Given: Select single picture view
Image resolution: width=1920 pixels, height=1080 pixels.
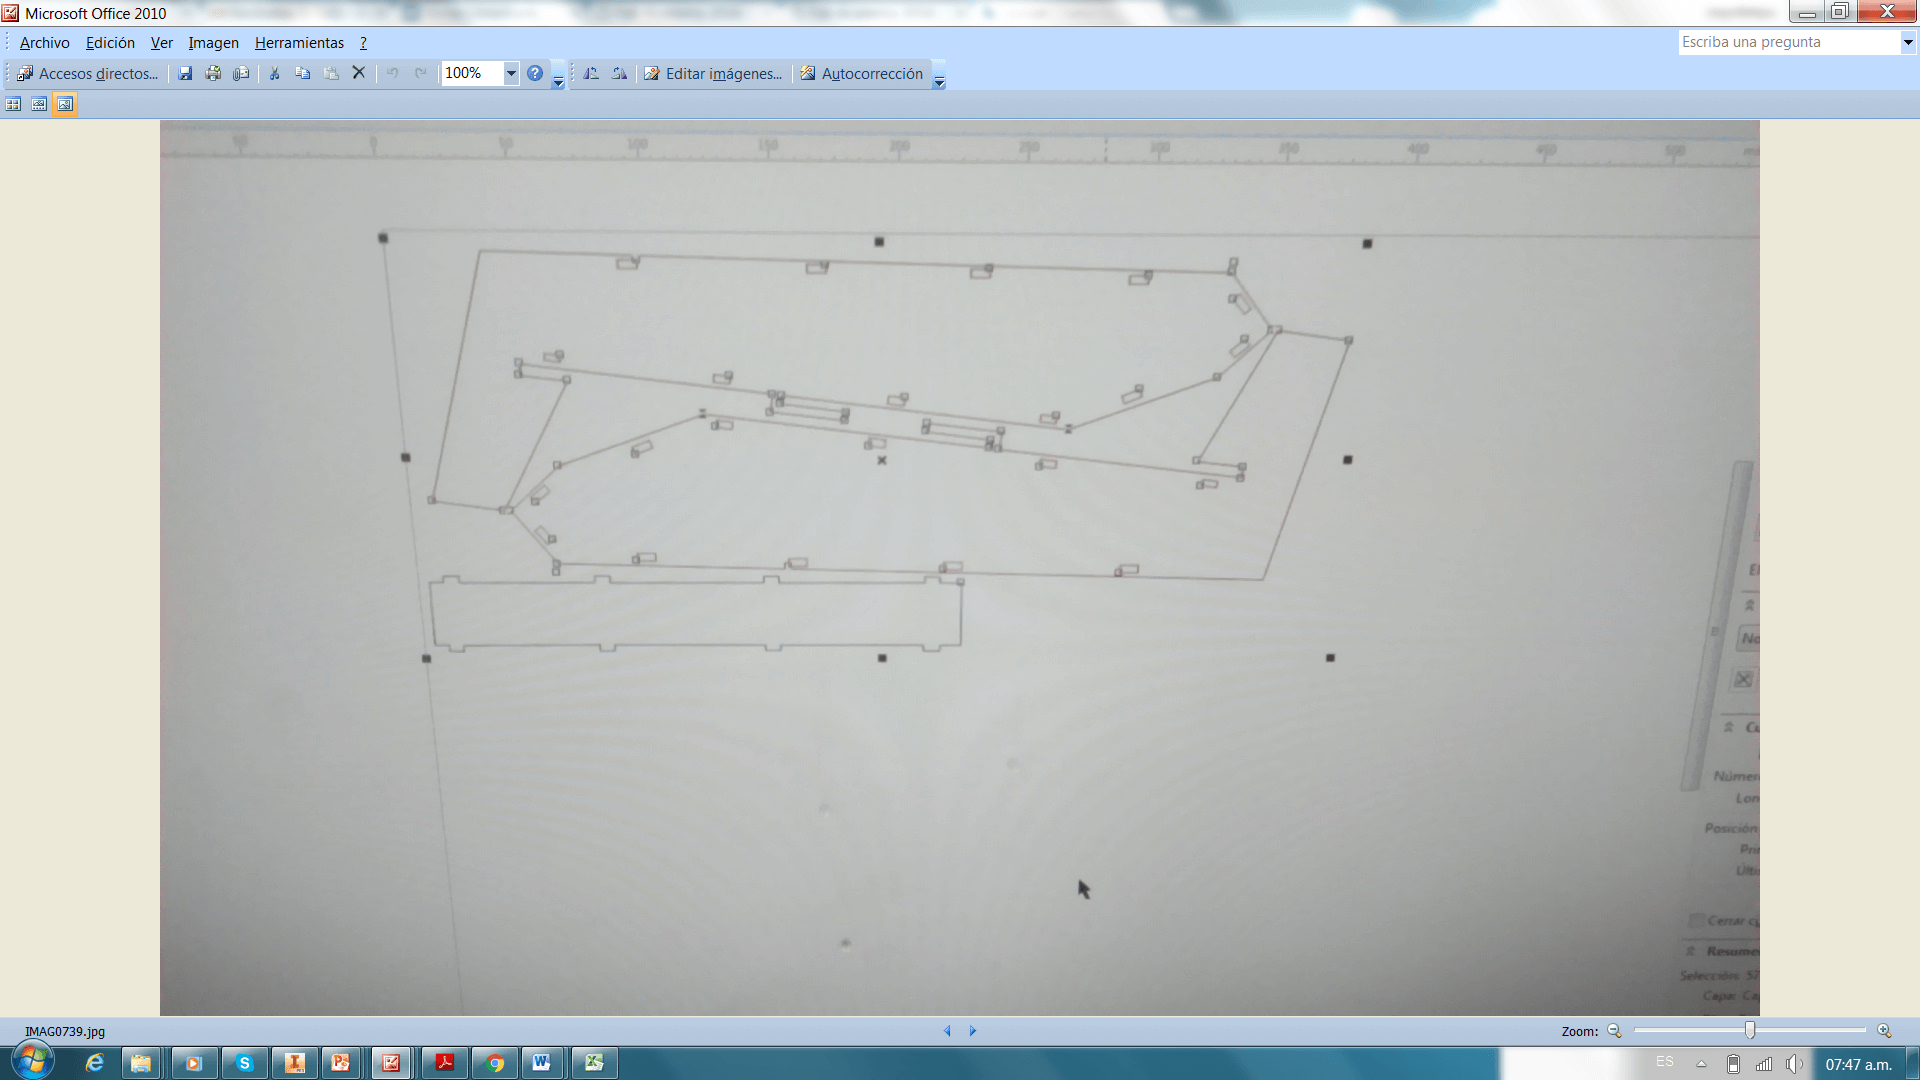Looking at the screenshot, I should pos(65,104).
